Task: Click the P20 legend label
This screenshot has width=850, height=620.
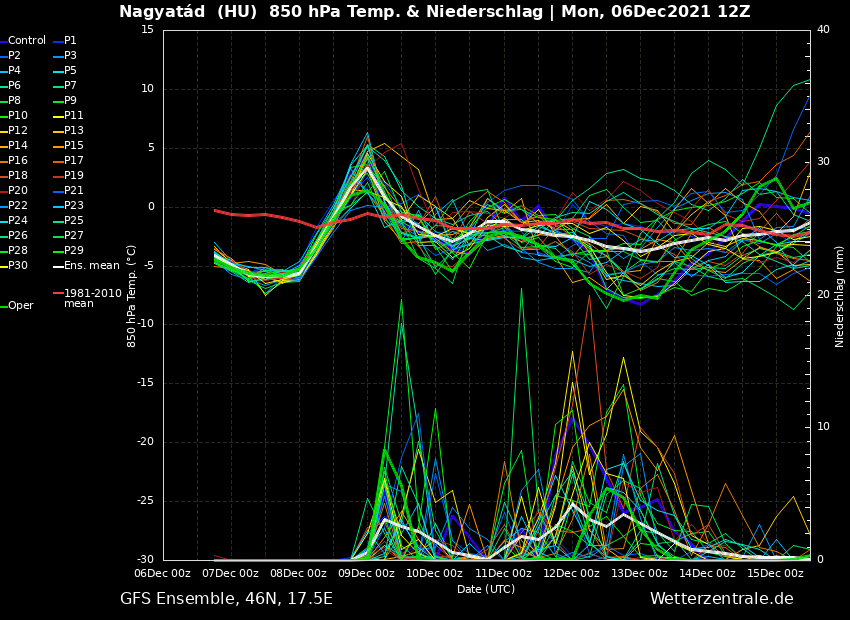Action: 18,191
